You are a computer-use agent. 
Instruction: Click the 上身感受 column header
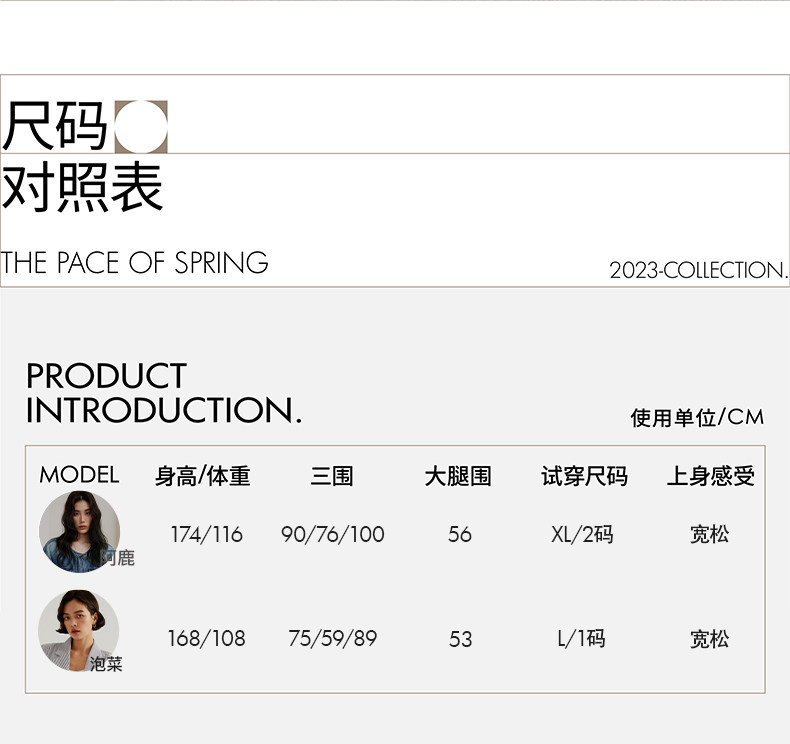(x=710, y=476)
